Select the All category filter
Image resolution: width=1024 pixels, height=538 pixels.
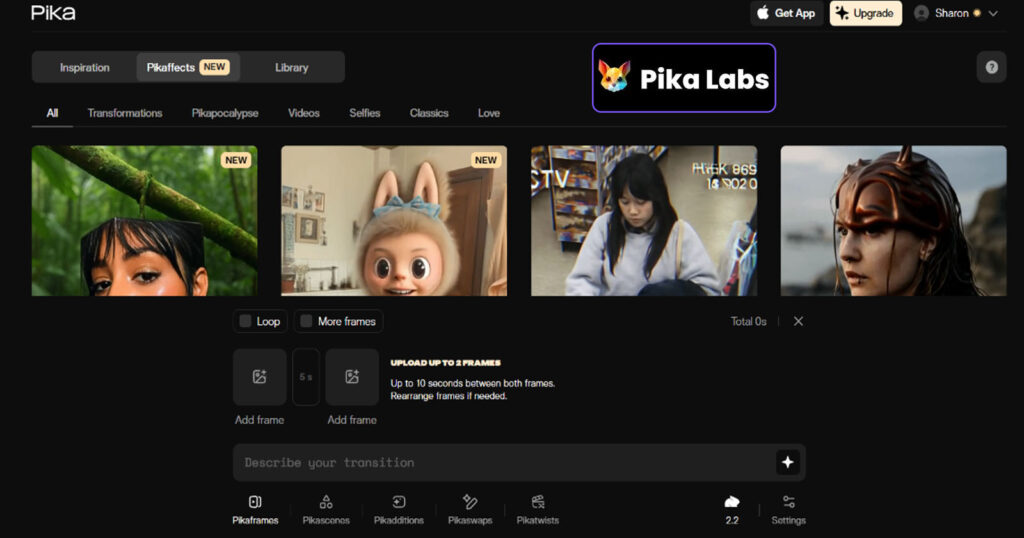click(x=52, y=113)
